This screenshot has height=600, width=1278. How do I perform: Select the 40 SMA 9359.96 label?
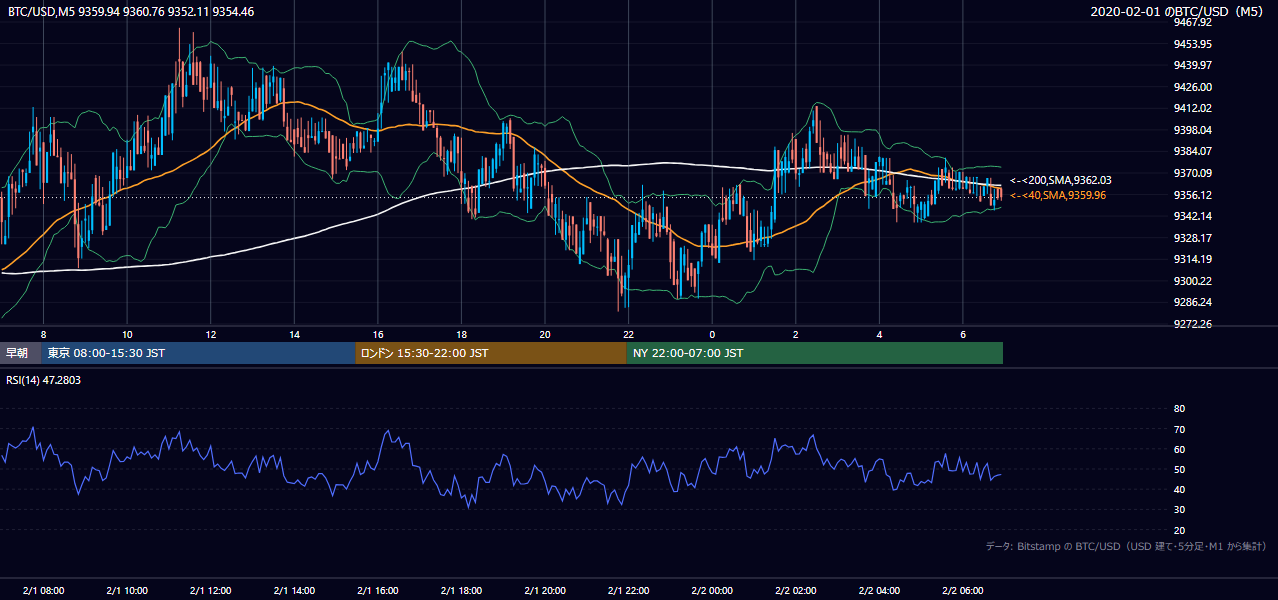(1059, 195)
